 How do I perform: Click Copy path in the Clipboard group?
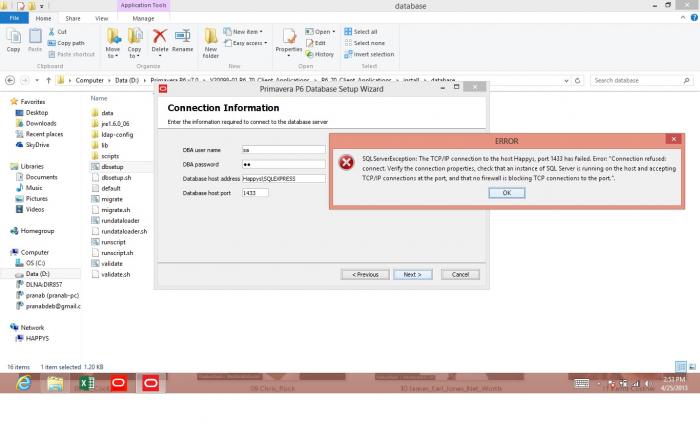(66, 43)
